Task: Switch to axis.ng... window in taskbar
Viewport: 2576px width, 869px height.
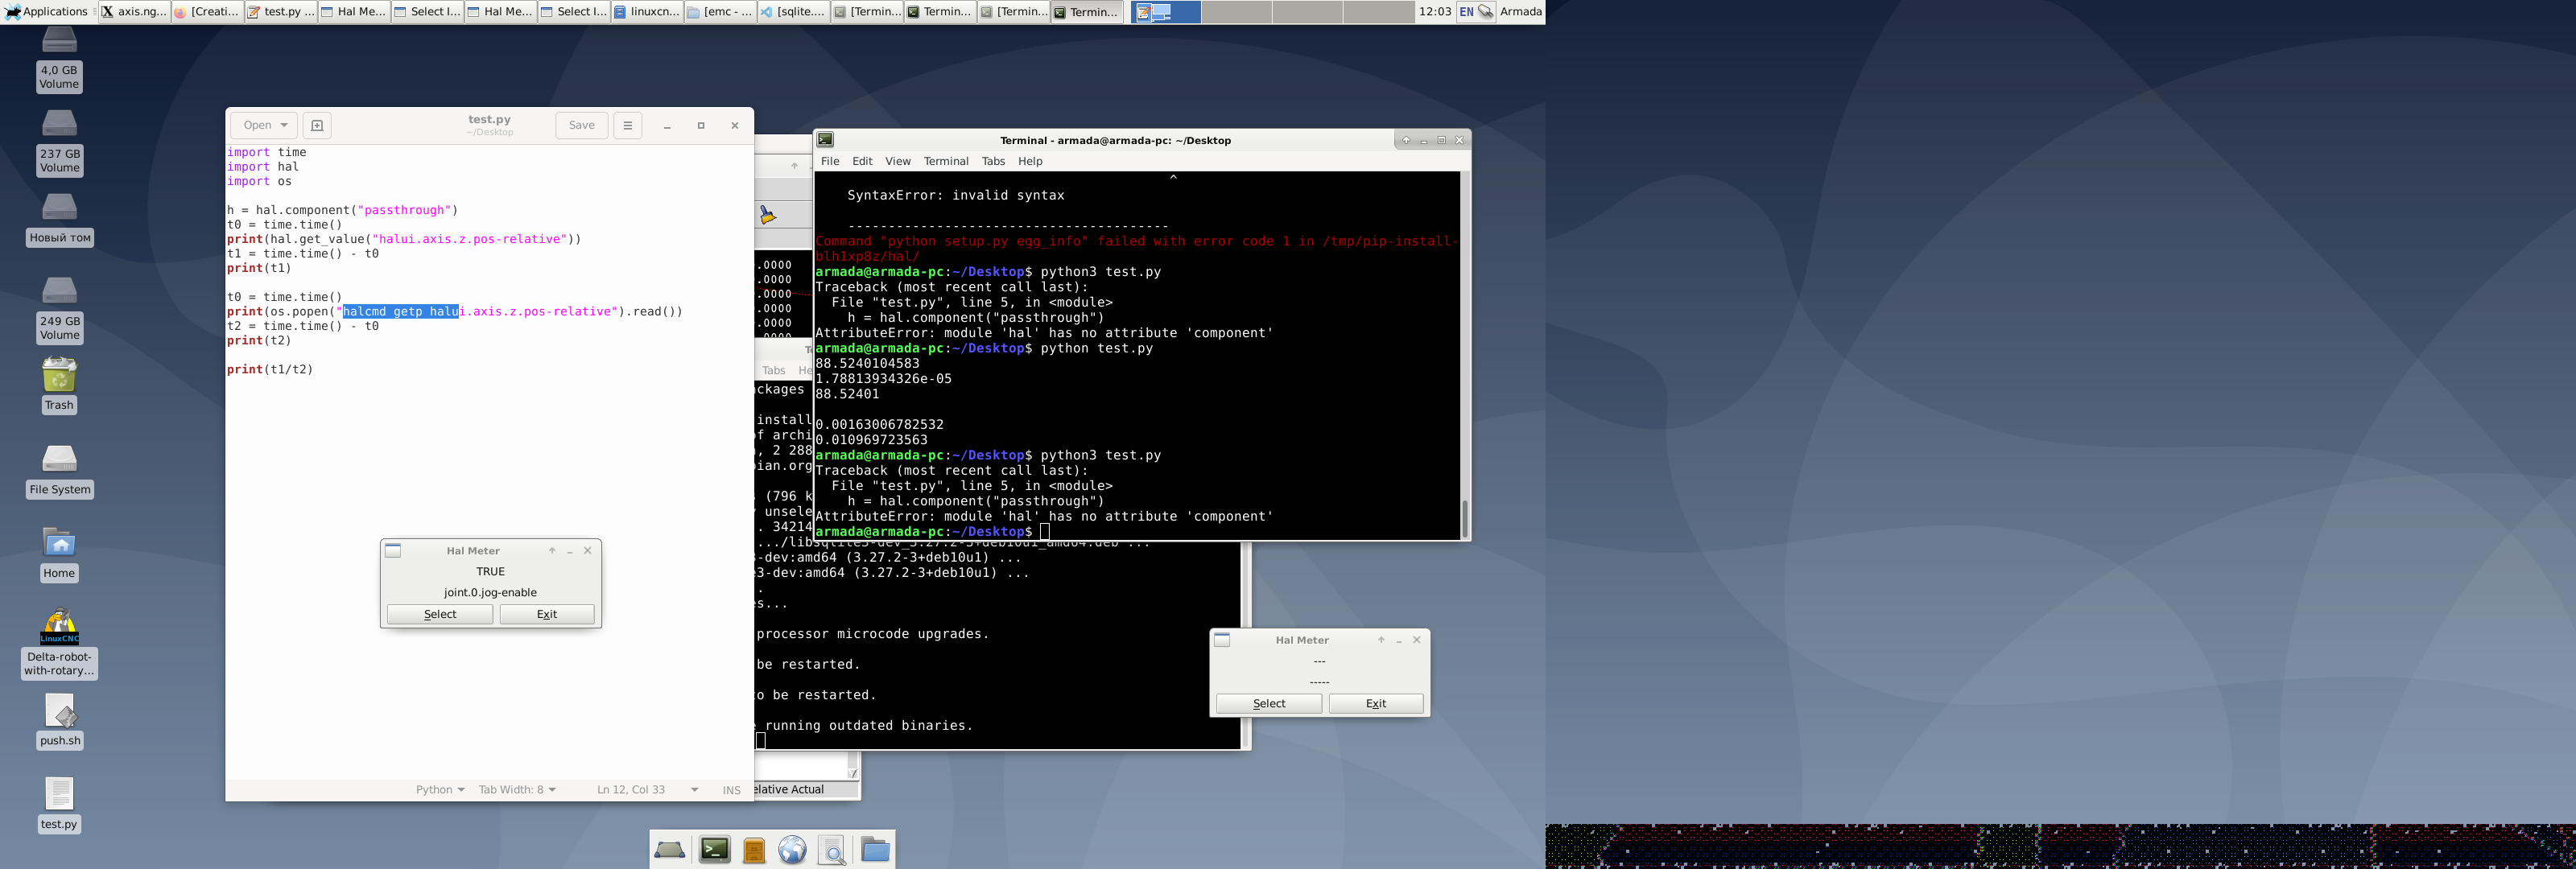Action: pyautogui.click(x=134, y=12)
